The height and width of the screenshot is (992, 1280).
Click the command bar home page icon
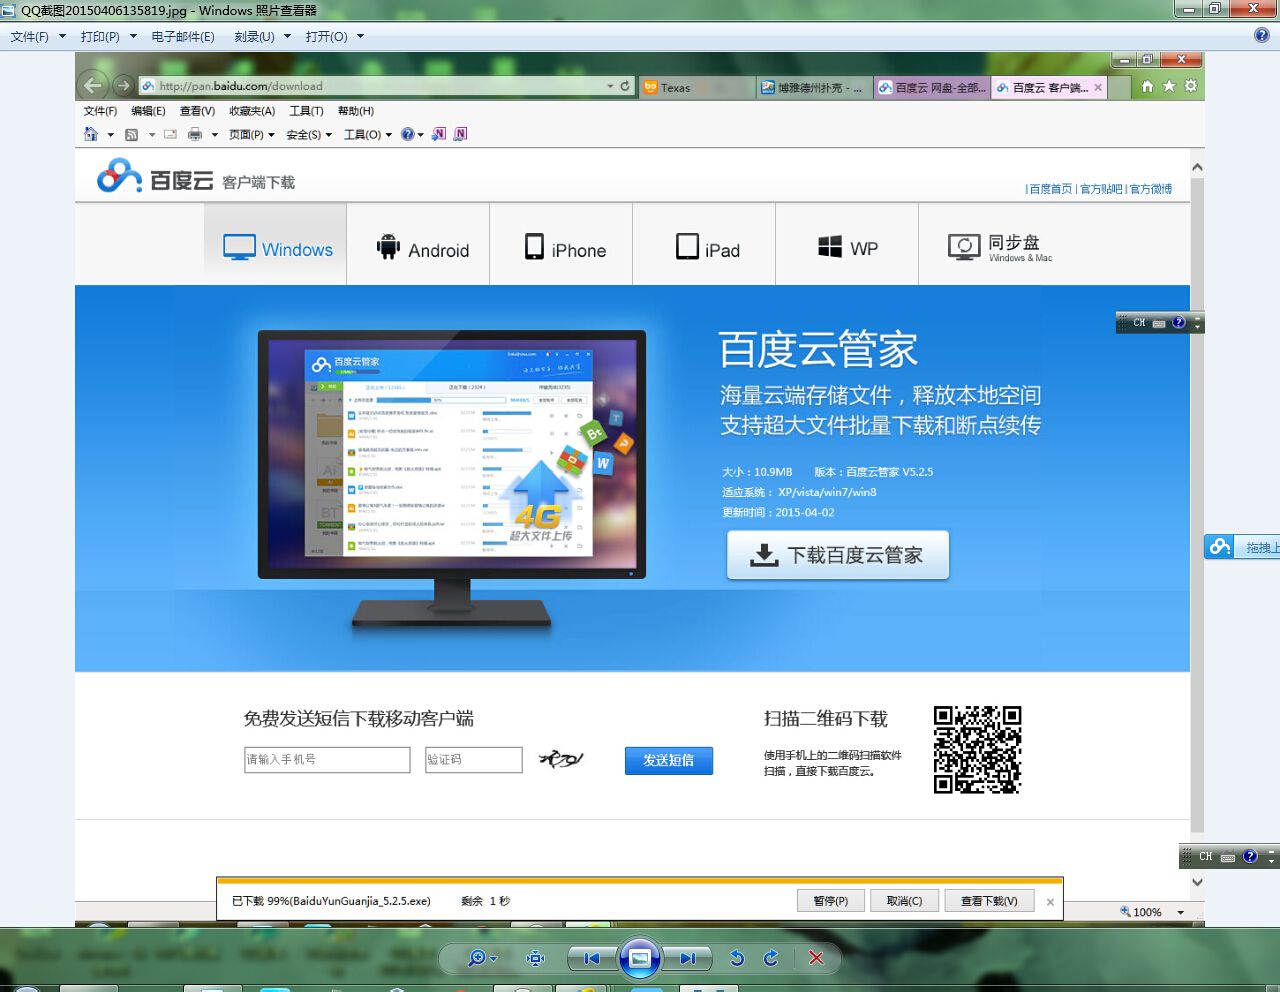click(91, 134)
